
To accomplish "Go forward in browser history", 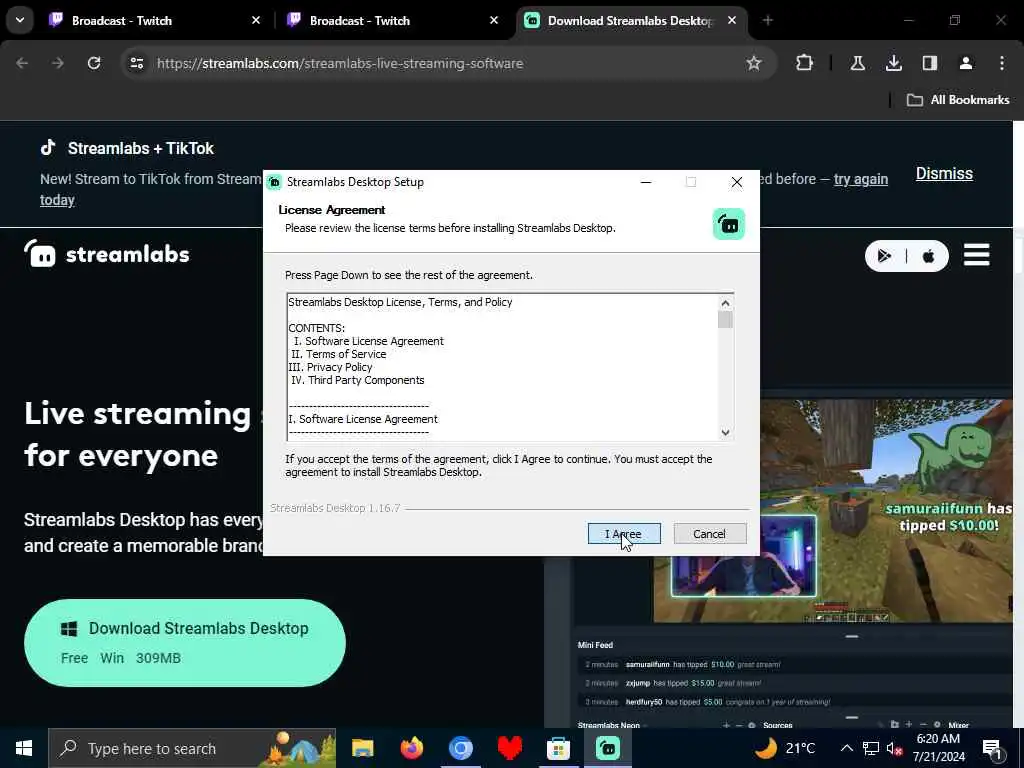I will [58, 63].
